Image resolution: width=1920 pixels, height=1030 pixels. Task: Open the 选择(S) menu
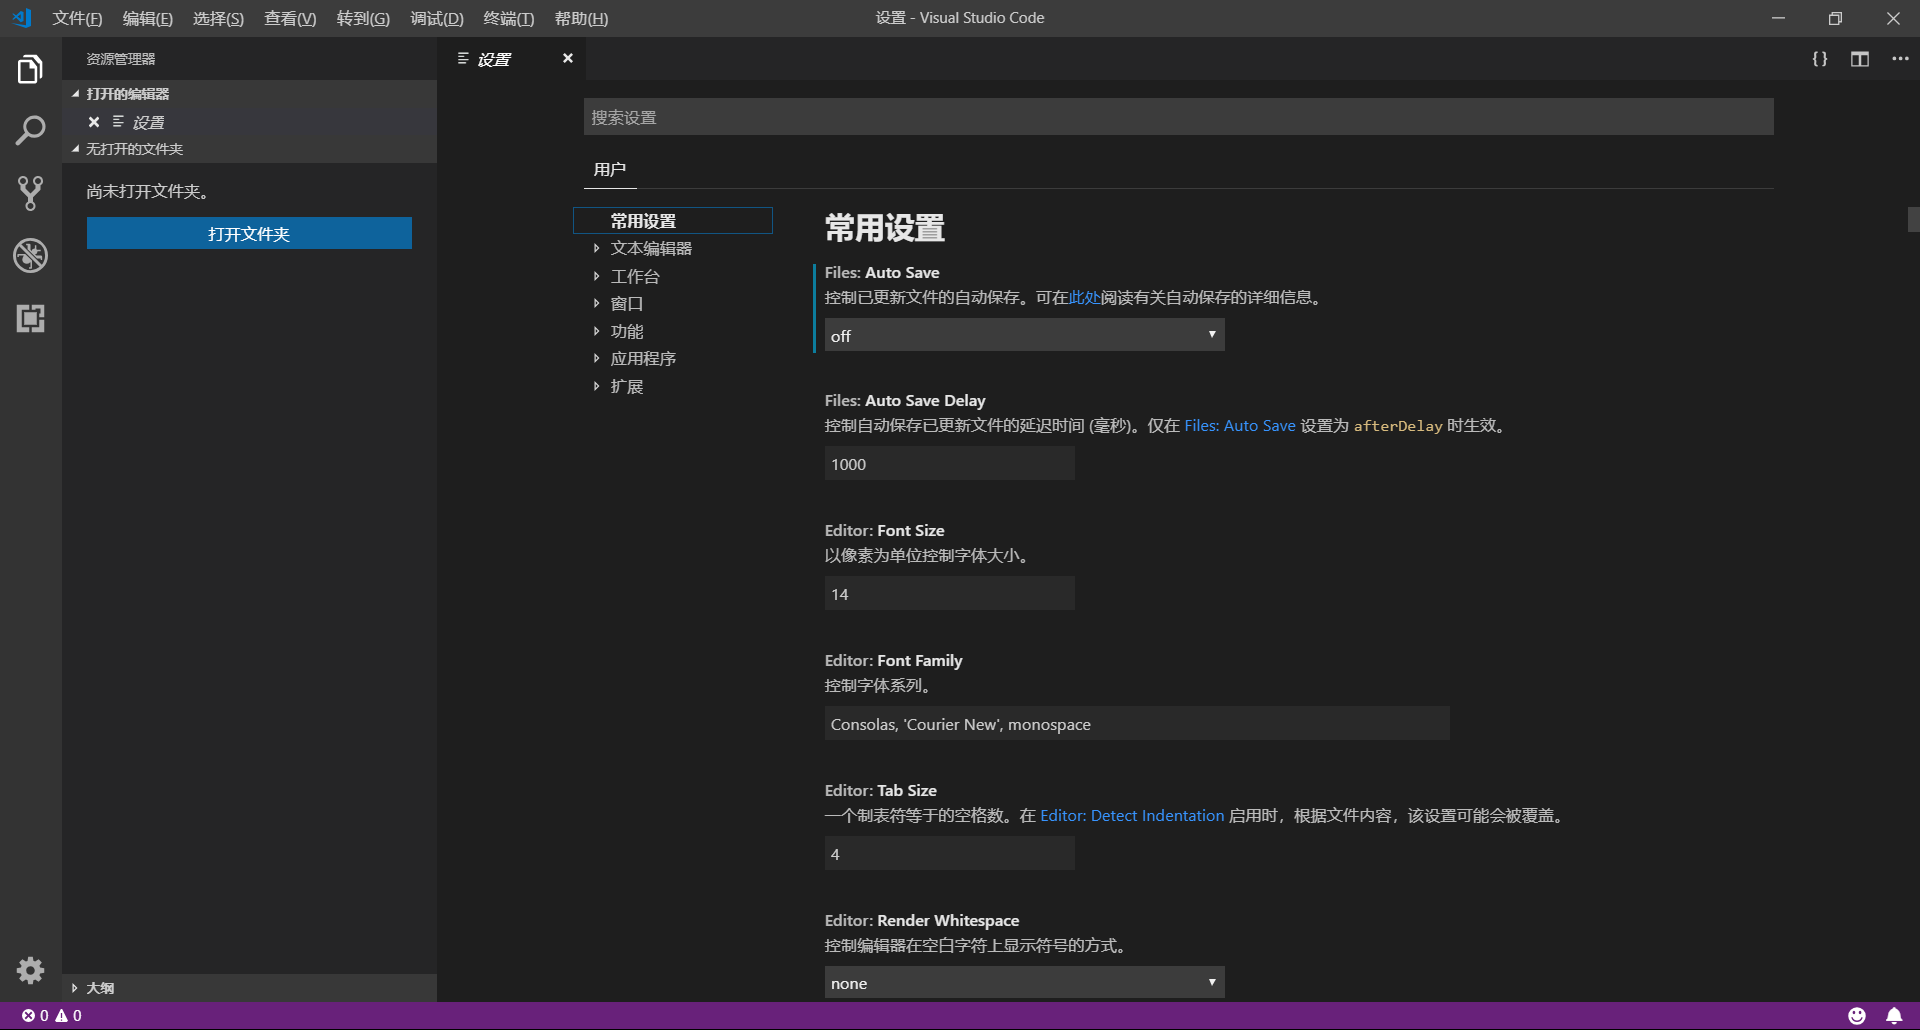[x=218, y=18]
